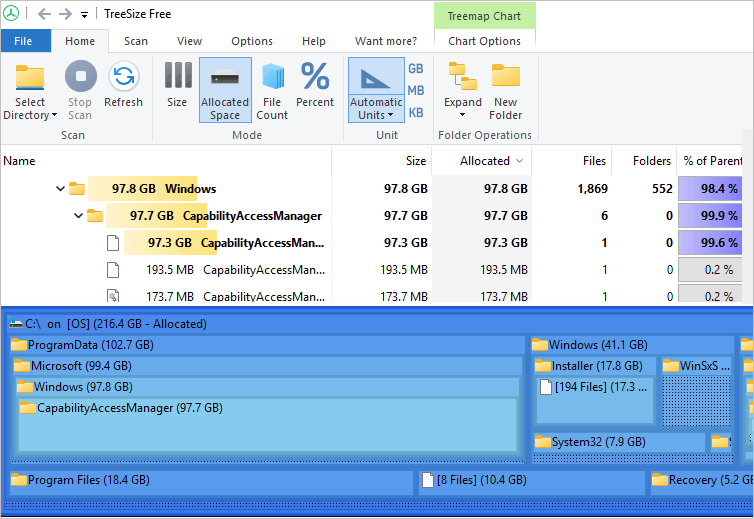Screen dimensions: 754x519
Task: Set unit to GB
Action: (416, 69)
